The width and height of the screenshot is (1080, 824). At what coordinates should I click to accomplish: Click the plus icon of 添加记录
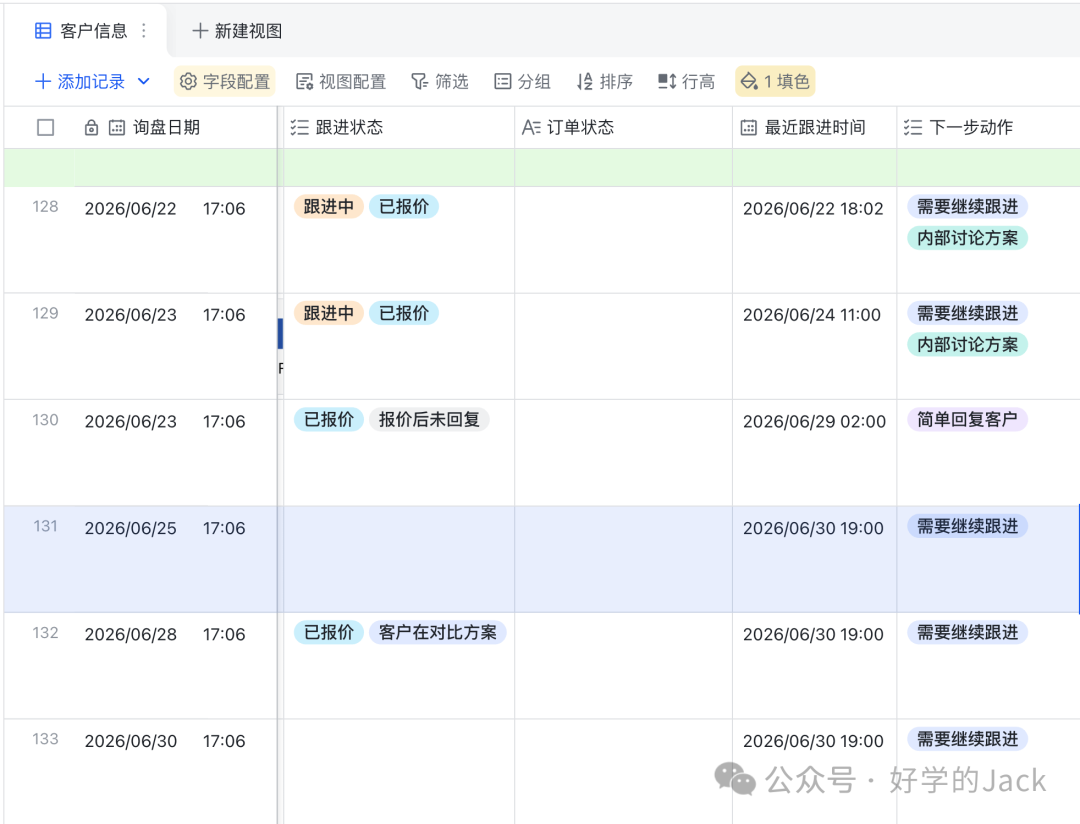[x=43, y=81]
